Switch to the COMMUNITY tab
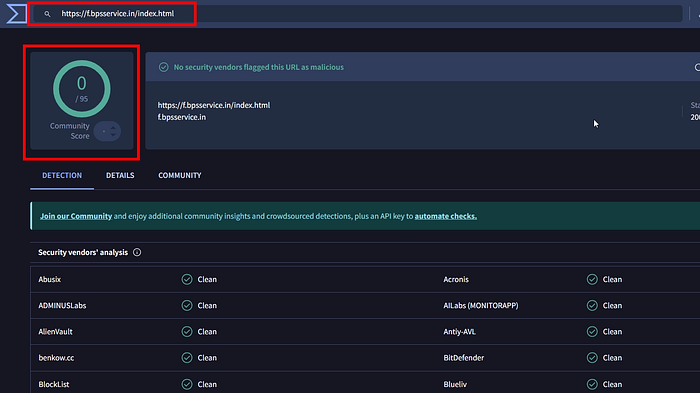 click(x=179, y=176)
